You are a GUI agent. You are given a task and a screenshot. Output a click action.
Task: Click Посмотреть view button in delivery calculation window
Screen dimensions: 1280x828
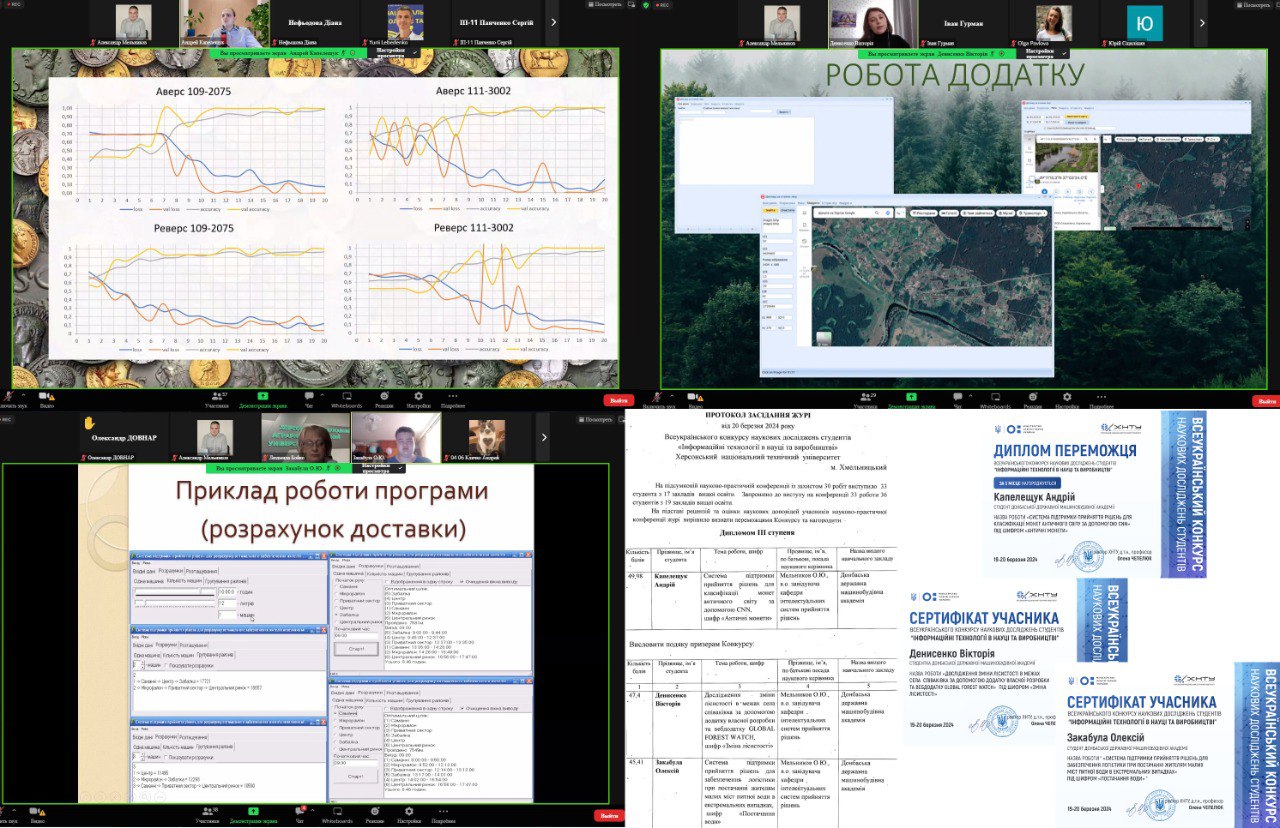594,419
